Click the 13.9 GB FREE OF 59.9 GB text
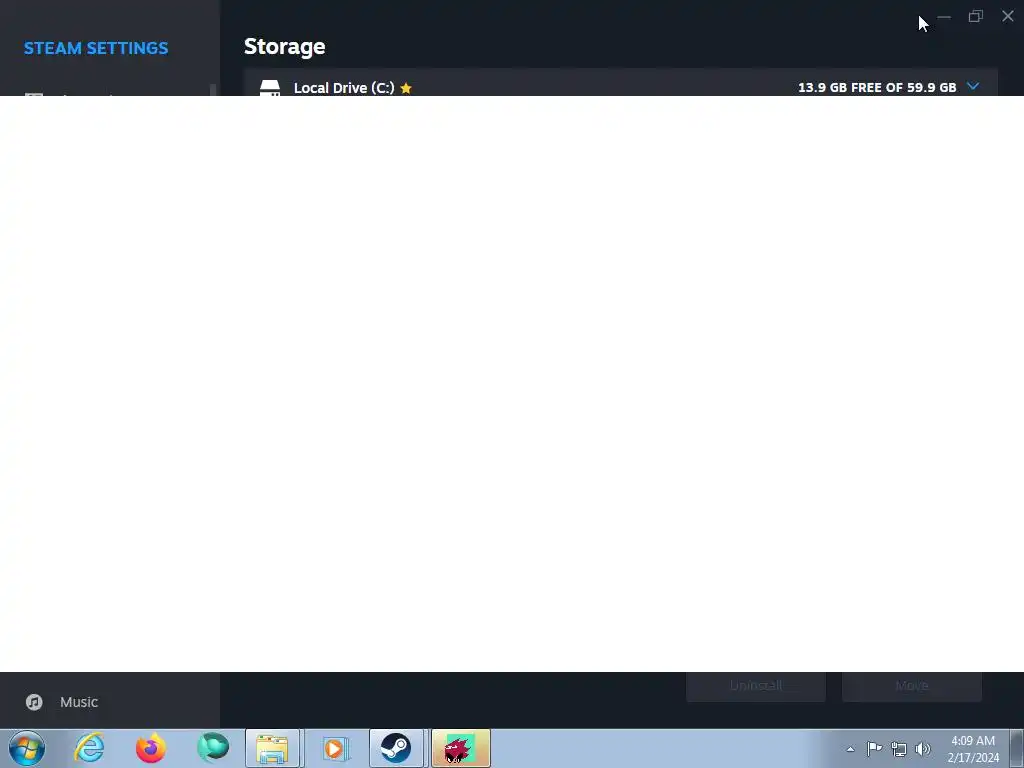 877,88
